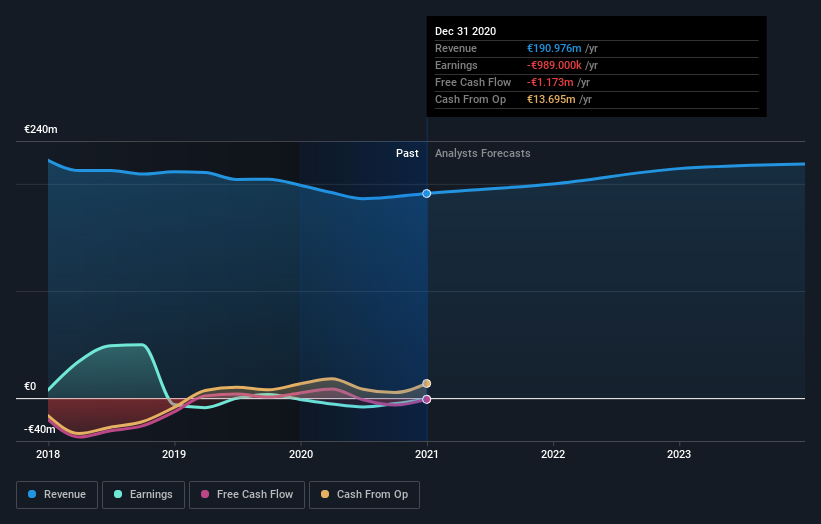
Task: Click the orange Cash From Op data point
Action: 427,384
